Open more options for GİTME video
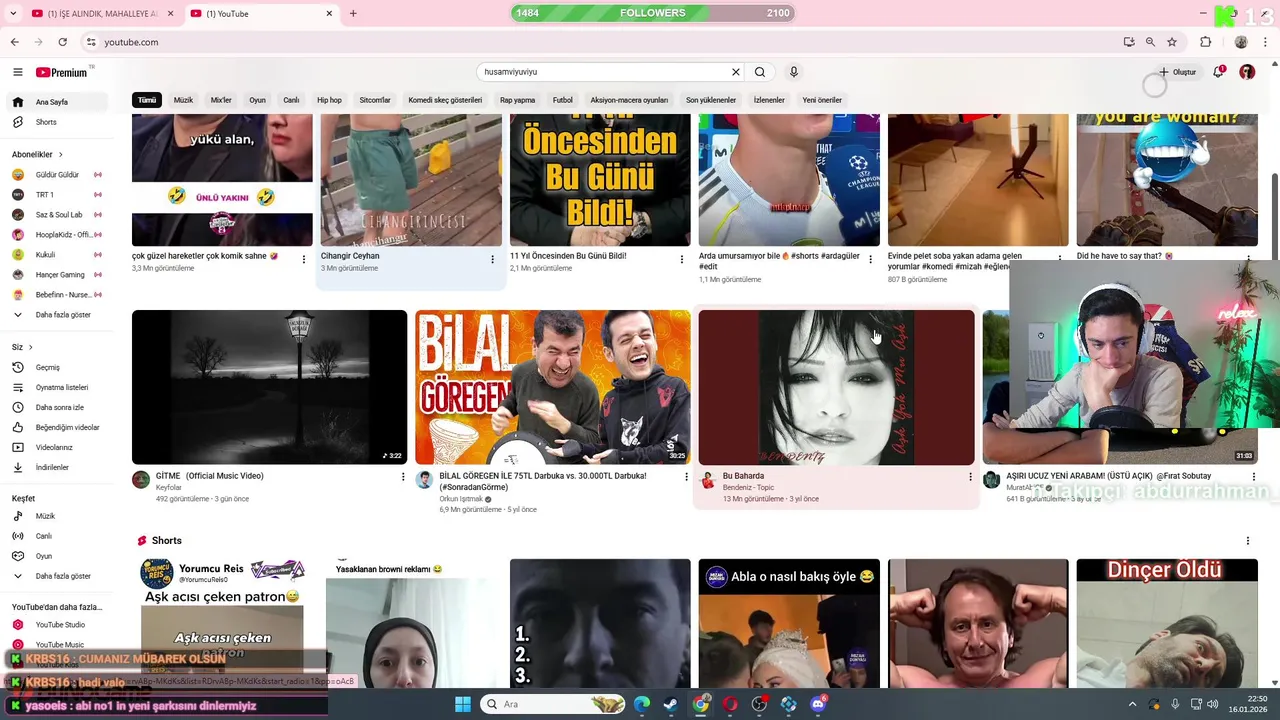1280x720 pixels. click(403, 477)
